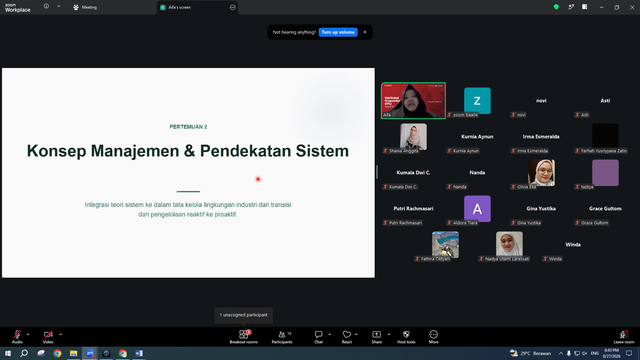
Task: Select tsdiya's purple tile
Action: [x=605, y=173]
